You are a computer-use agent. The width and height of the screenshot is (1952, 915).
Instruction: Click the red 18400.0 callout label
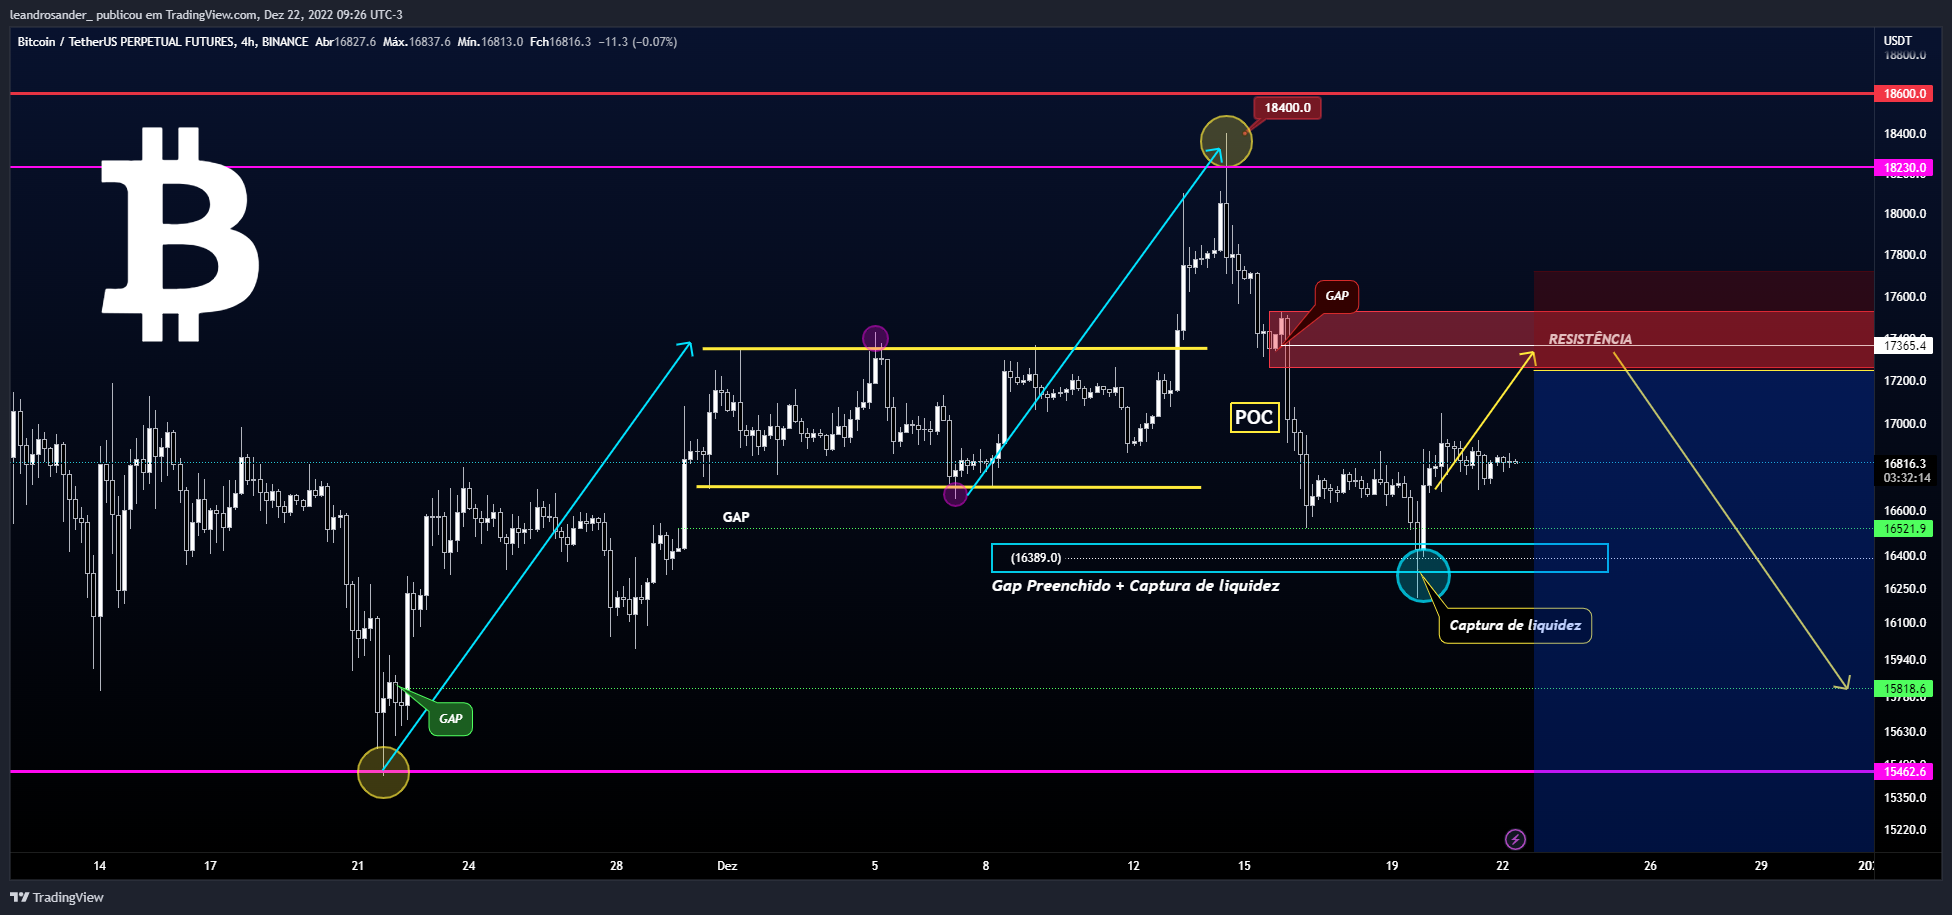click(1287, 108)
